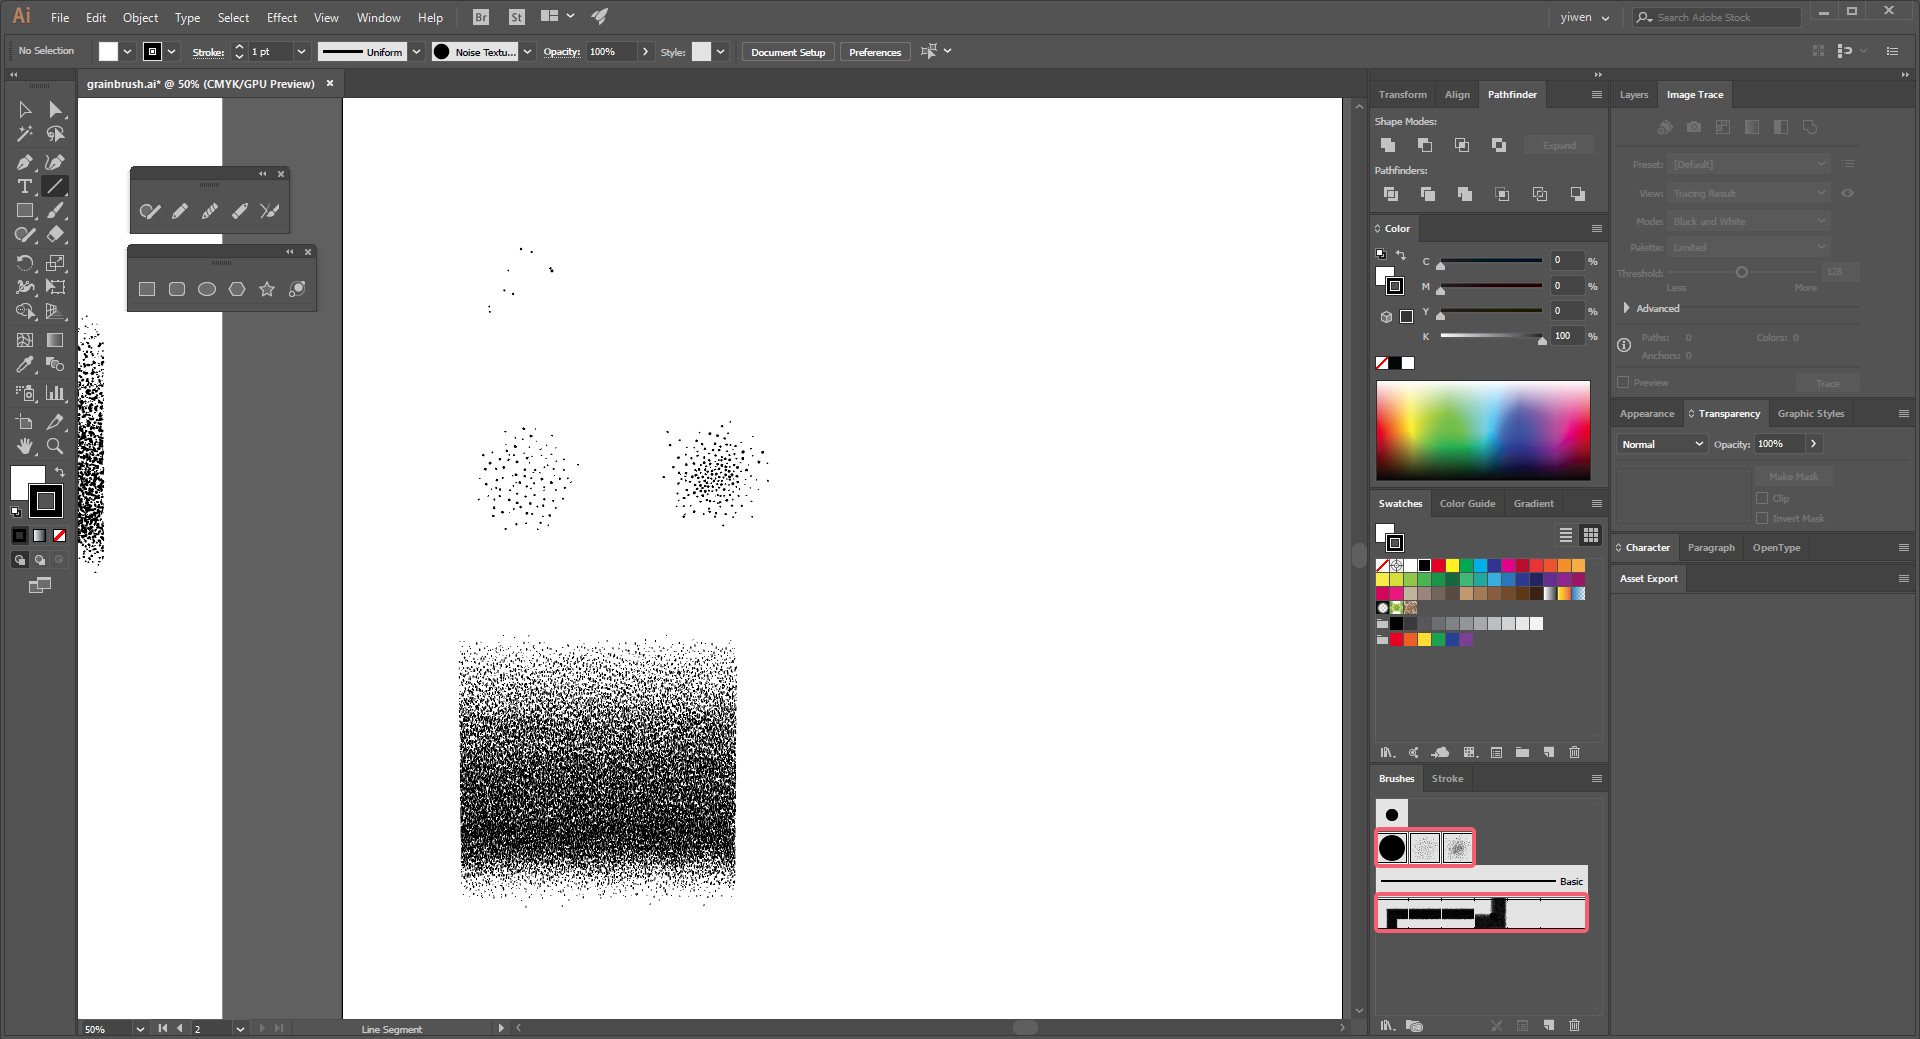1920x1039 pixels.
Task: Switch to the Gradient tab
Action: 1533,504
